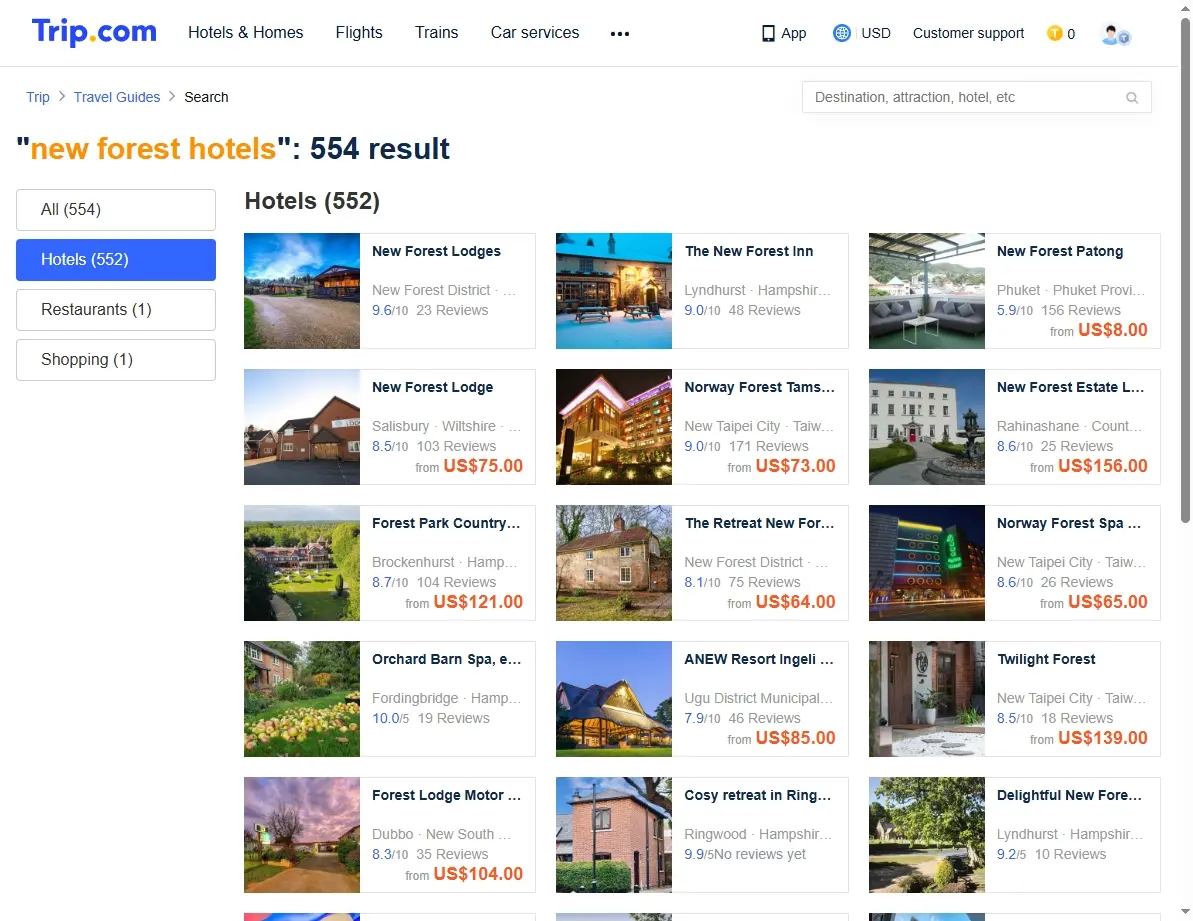This screenshot has height=921, width=1193.
Task: Click New Forest Estate US$156.00 price
Action: click(1102, 466)
